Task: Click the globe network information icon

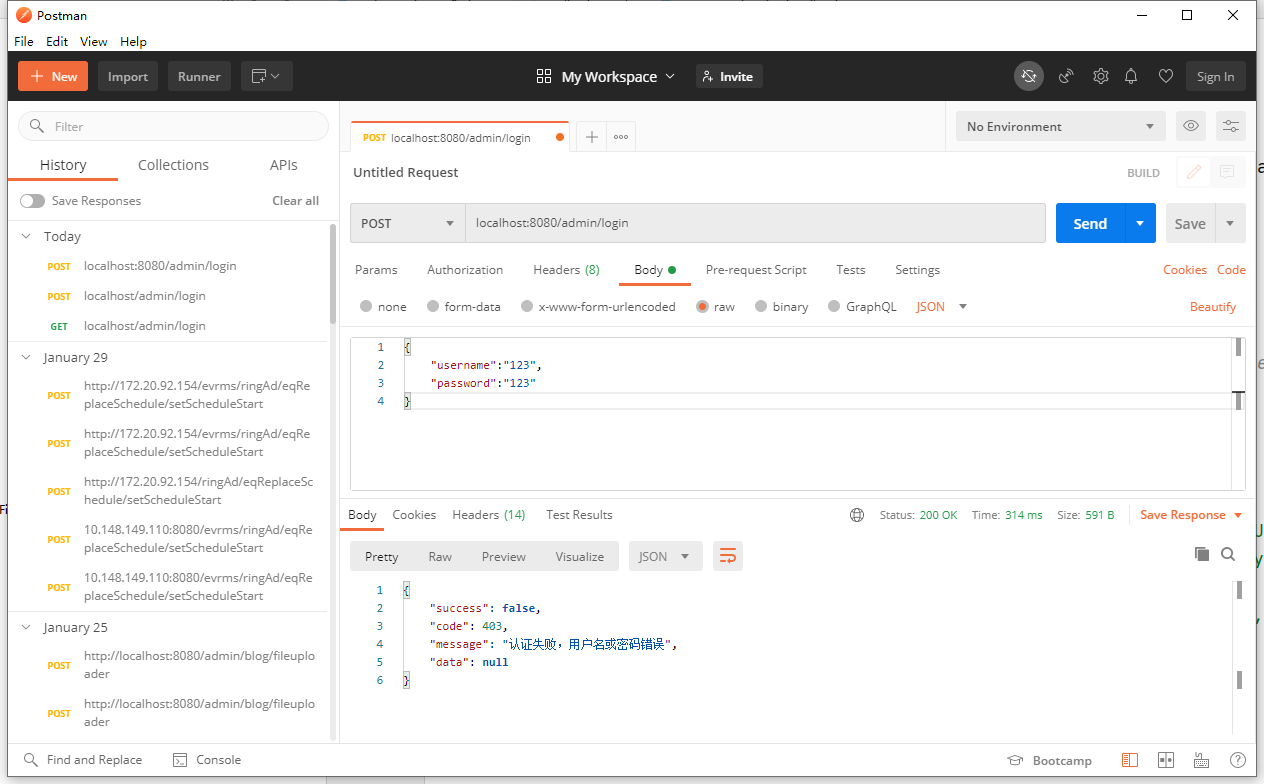Action: tap(857, 515)
